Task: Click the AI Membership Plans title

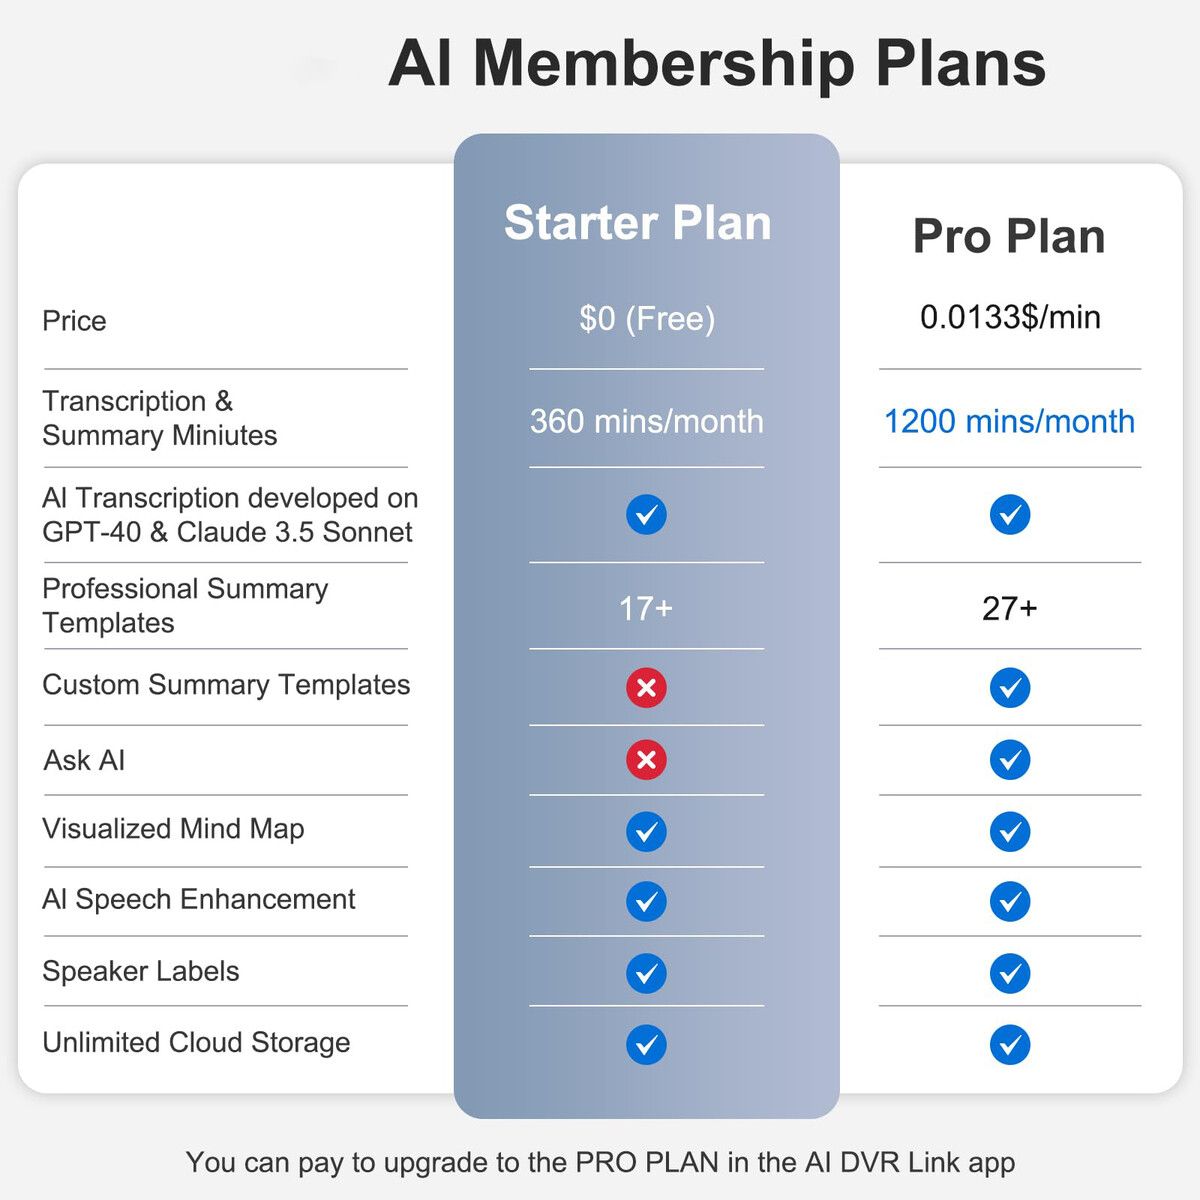Action: click(x=717, y=63)
